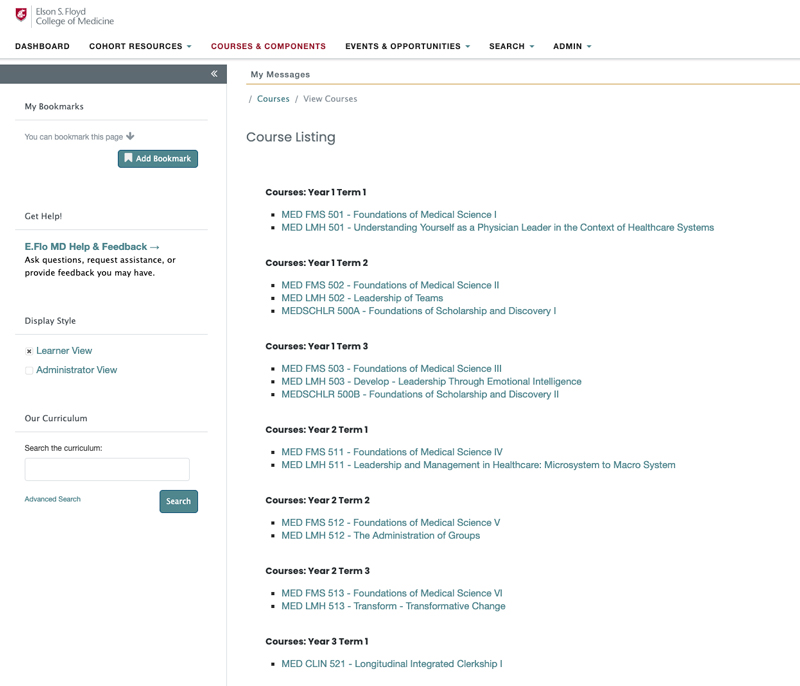Open MED LMH 503 Leadership Through Emotional Intelligence
Image resolution: width=800 pixels, height=686 pixels.
[431, 382]
